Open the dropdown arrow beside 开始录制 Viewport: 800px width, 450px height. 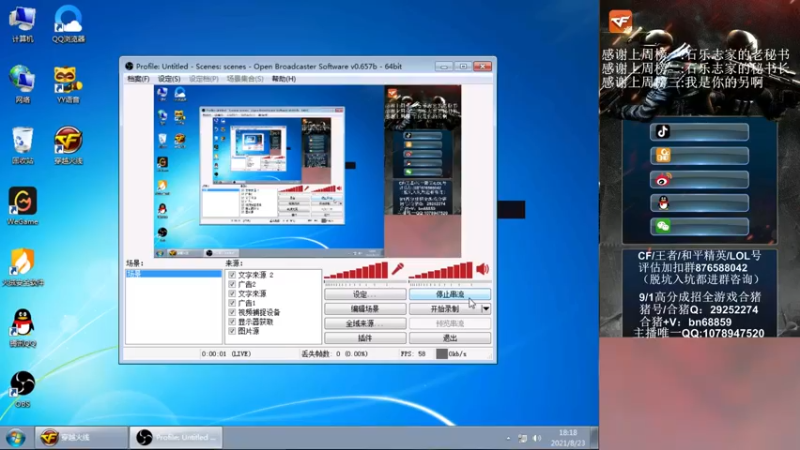click(486, 309)
